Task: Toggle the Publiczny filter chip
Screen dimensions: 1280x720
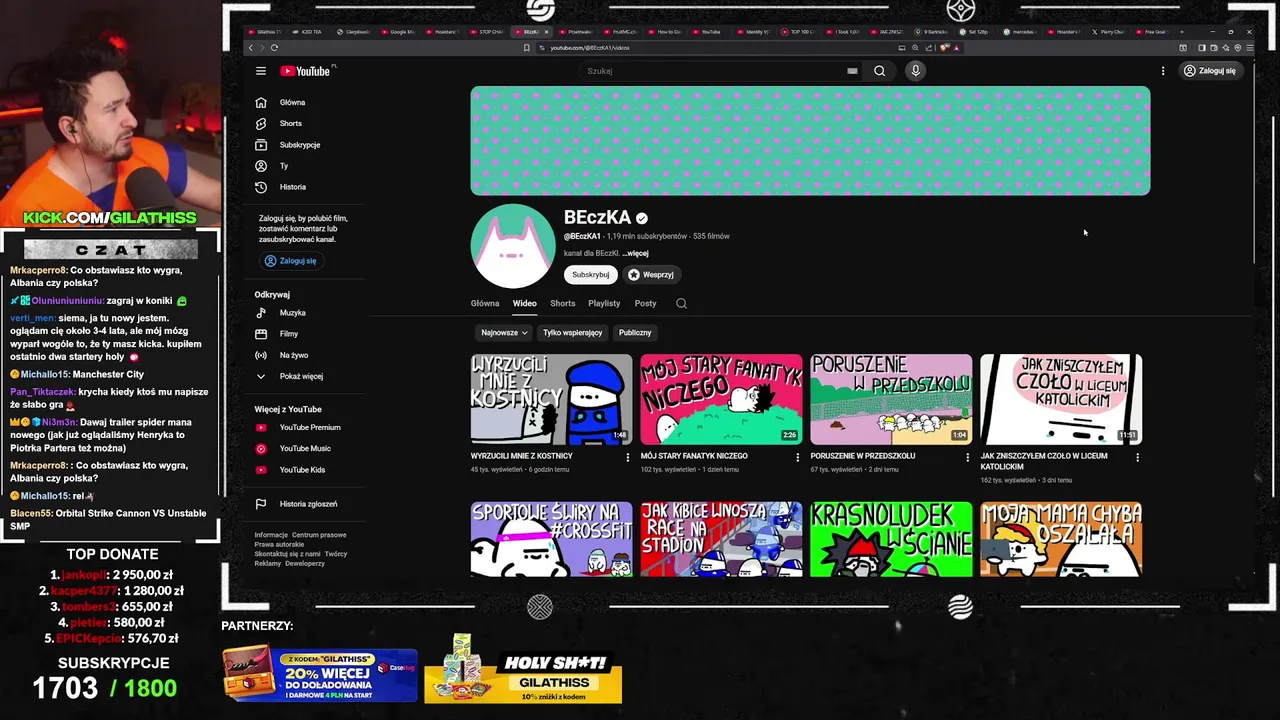Action: click(635, 332)
